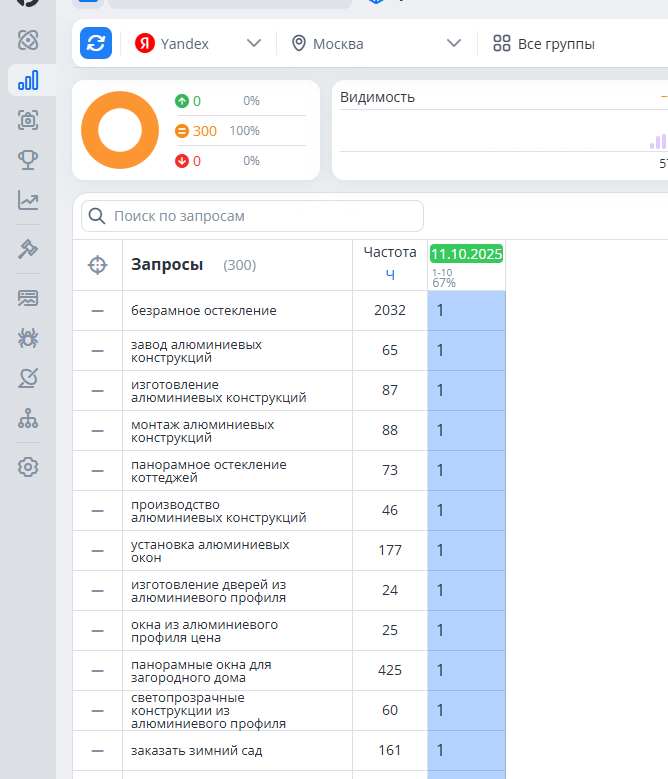Click the 'Частота' column header
Image resolution: width=668 pixels, height=779 pixels.
(x=389, y=252)
